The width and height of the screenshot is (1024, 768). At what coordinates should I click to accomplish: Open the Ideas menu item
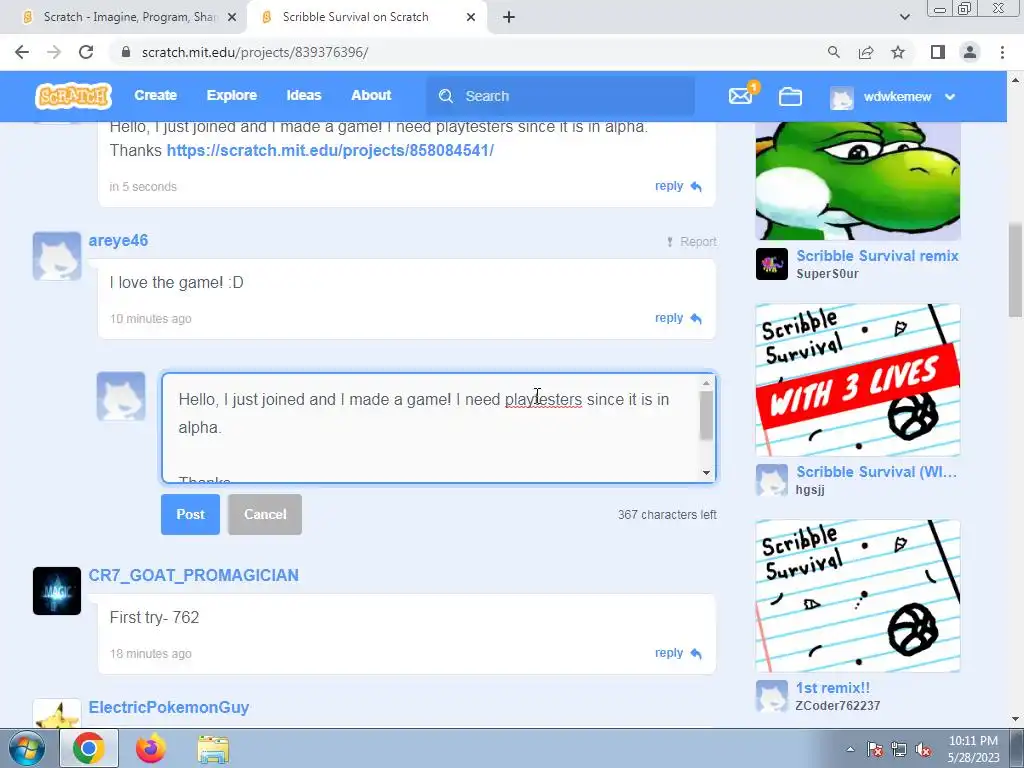(x=304, y=95)
